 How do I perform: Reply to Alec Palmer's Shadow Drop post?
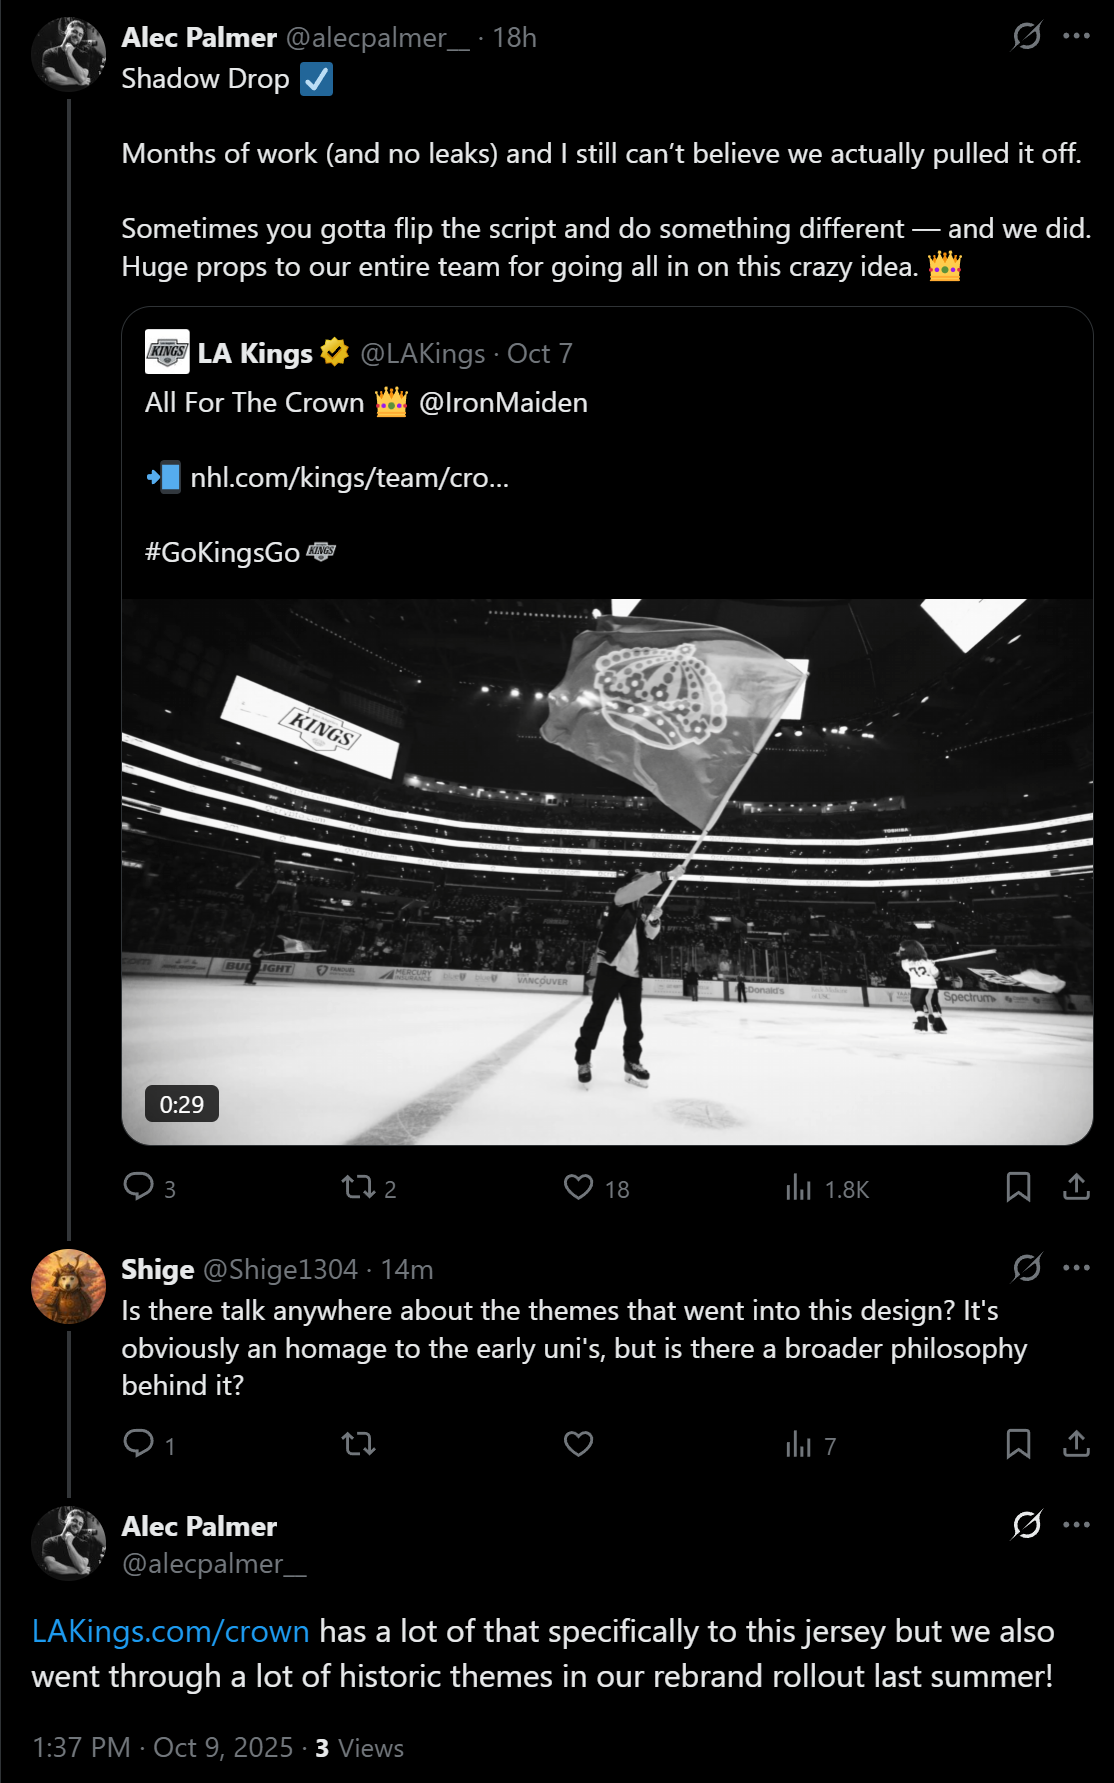coord(138,1187)
